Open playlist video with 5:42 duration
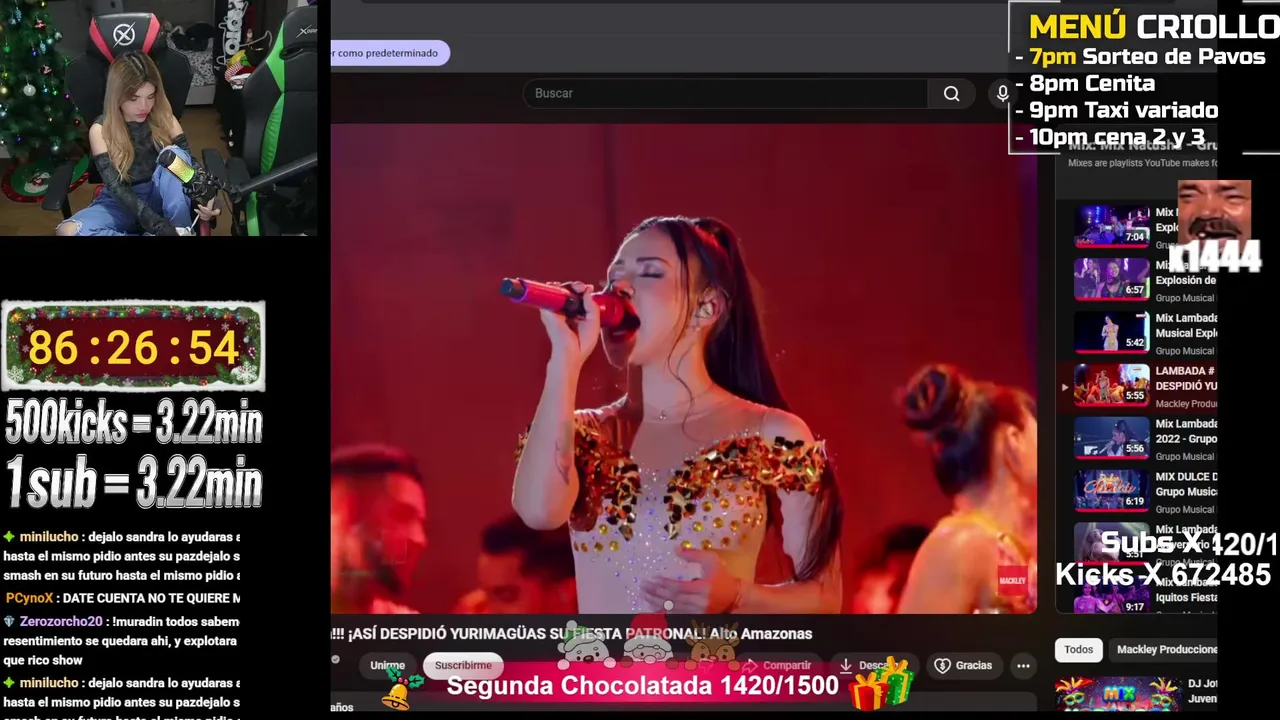This screenshot has width=1280, height=720. (x=1112, y=331)
